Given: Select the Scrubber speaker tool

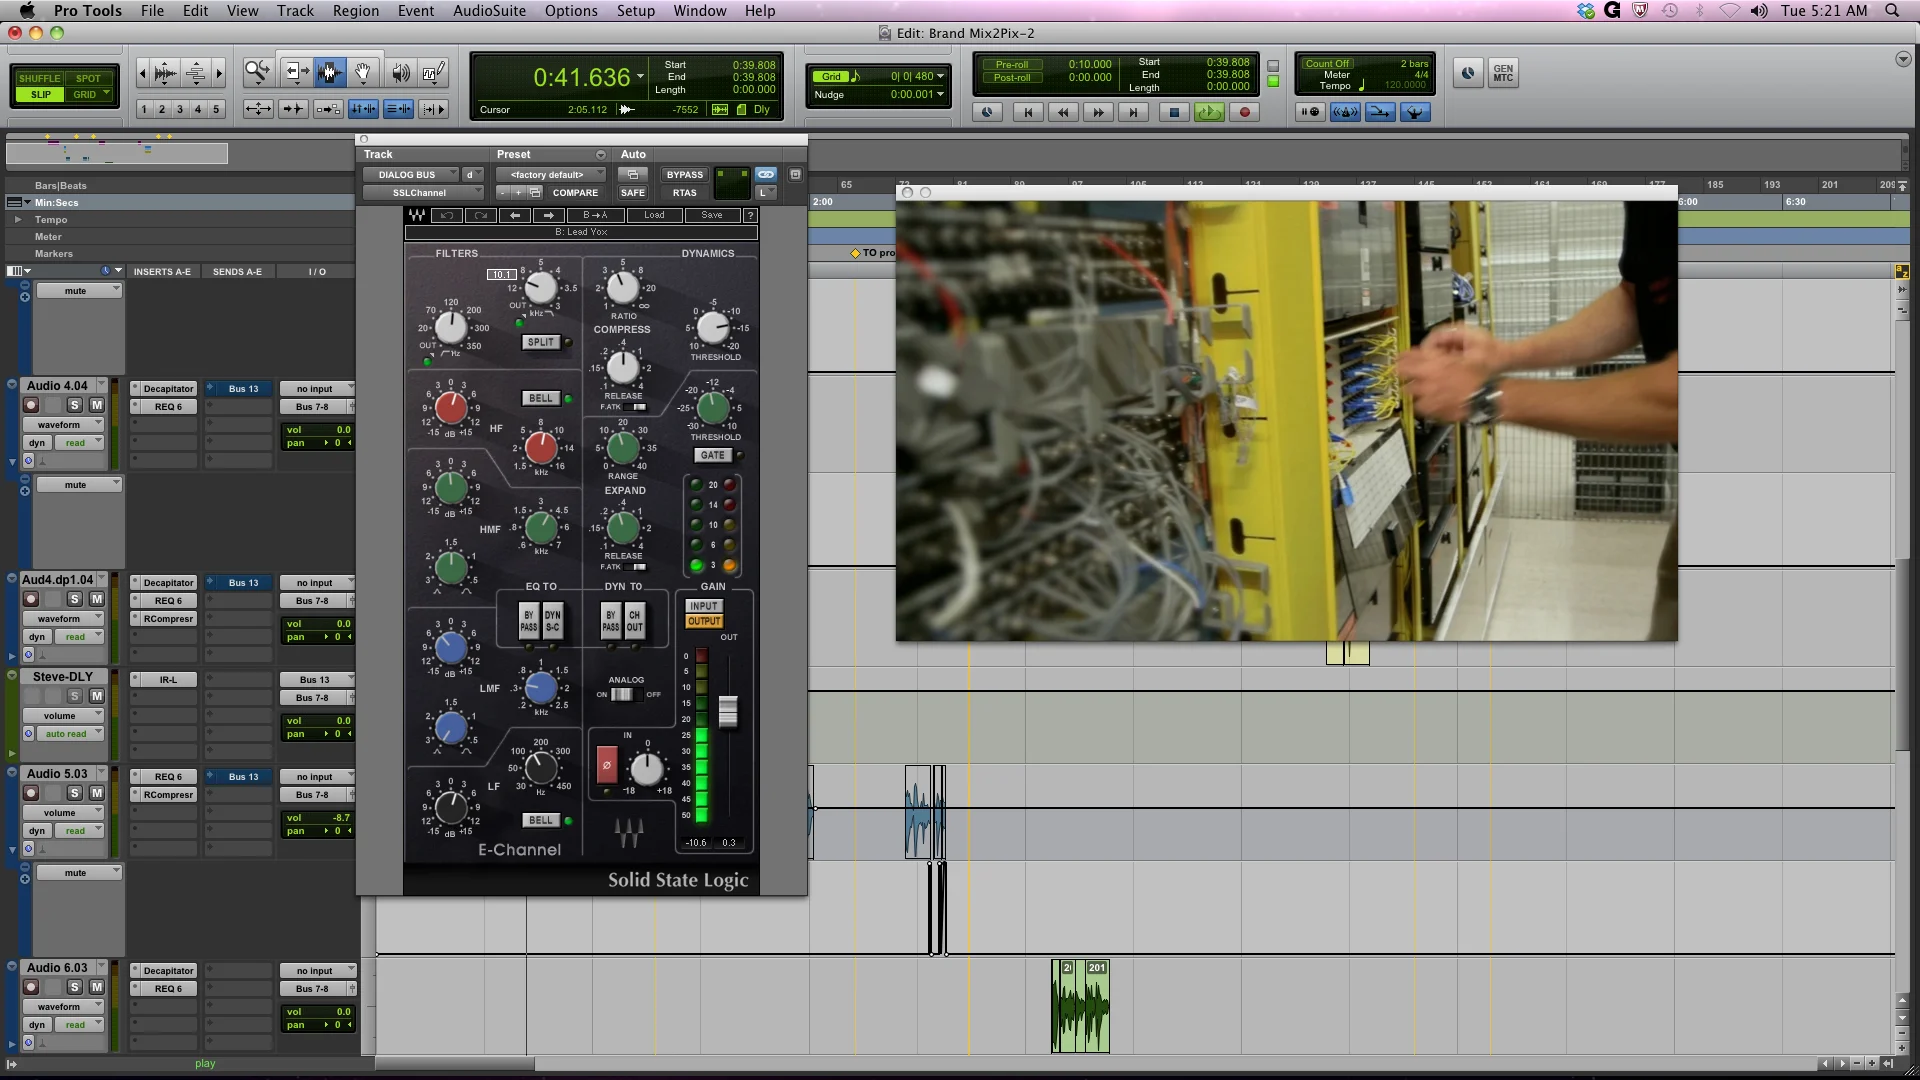Looking at the screenshot, I should [x=400, y=72].
